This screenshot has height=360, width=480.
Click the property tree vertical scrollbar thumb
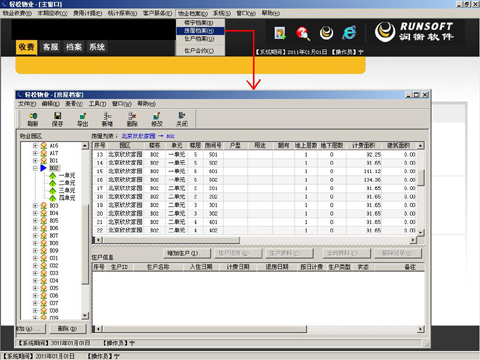pyautogui.click(x=85, y=243)
